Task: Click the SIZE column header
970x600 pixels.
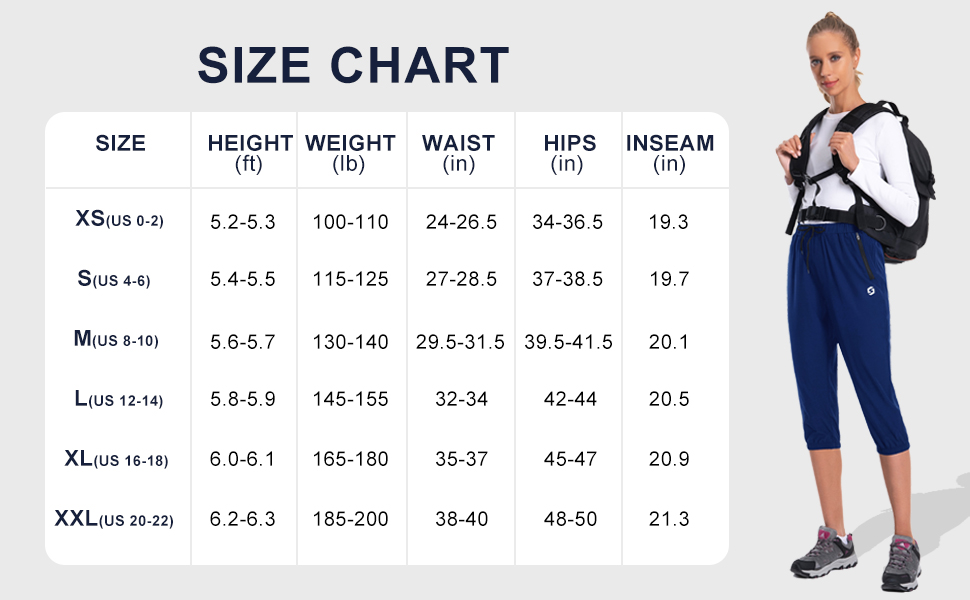Action: pyautogui.click(x=120, y=144)
